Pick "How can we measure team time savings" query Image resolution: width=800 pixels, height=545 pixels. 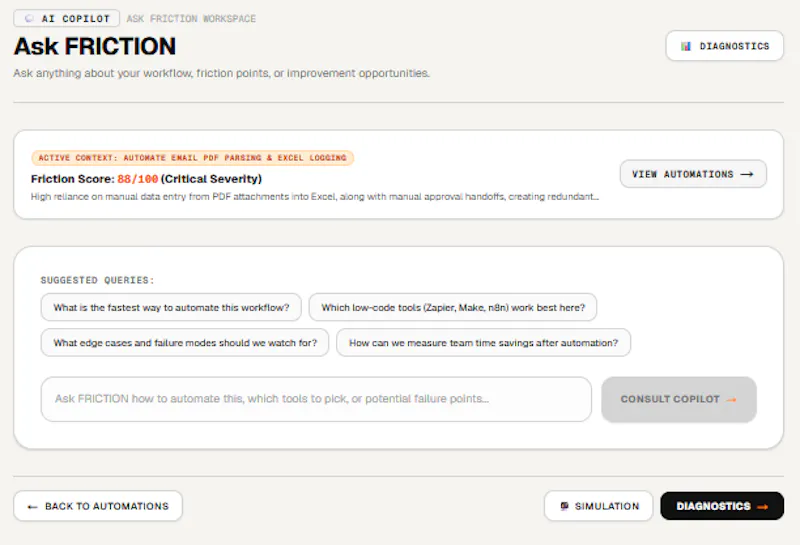click(483, 342)
